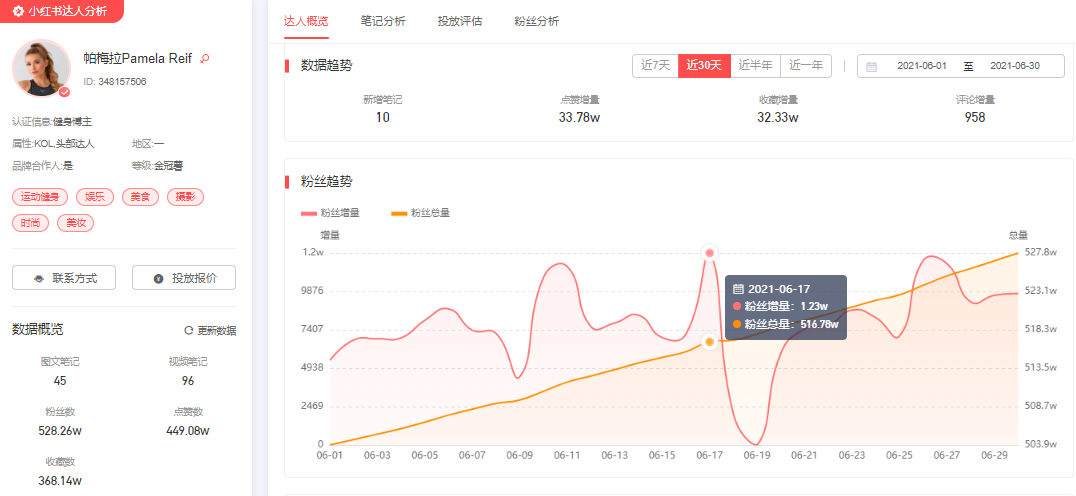Click the 美食 tag

tap(140, 198)
